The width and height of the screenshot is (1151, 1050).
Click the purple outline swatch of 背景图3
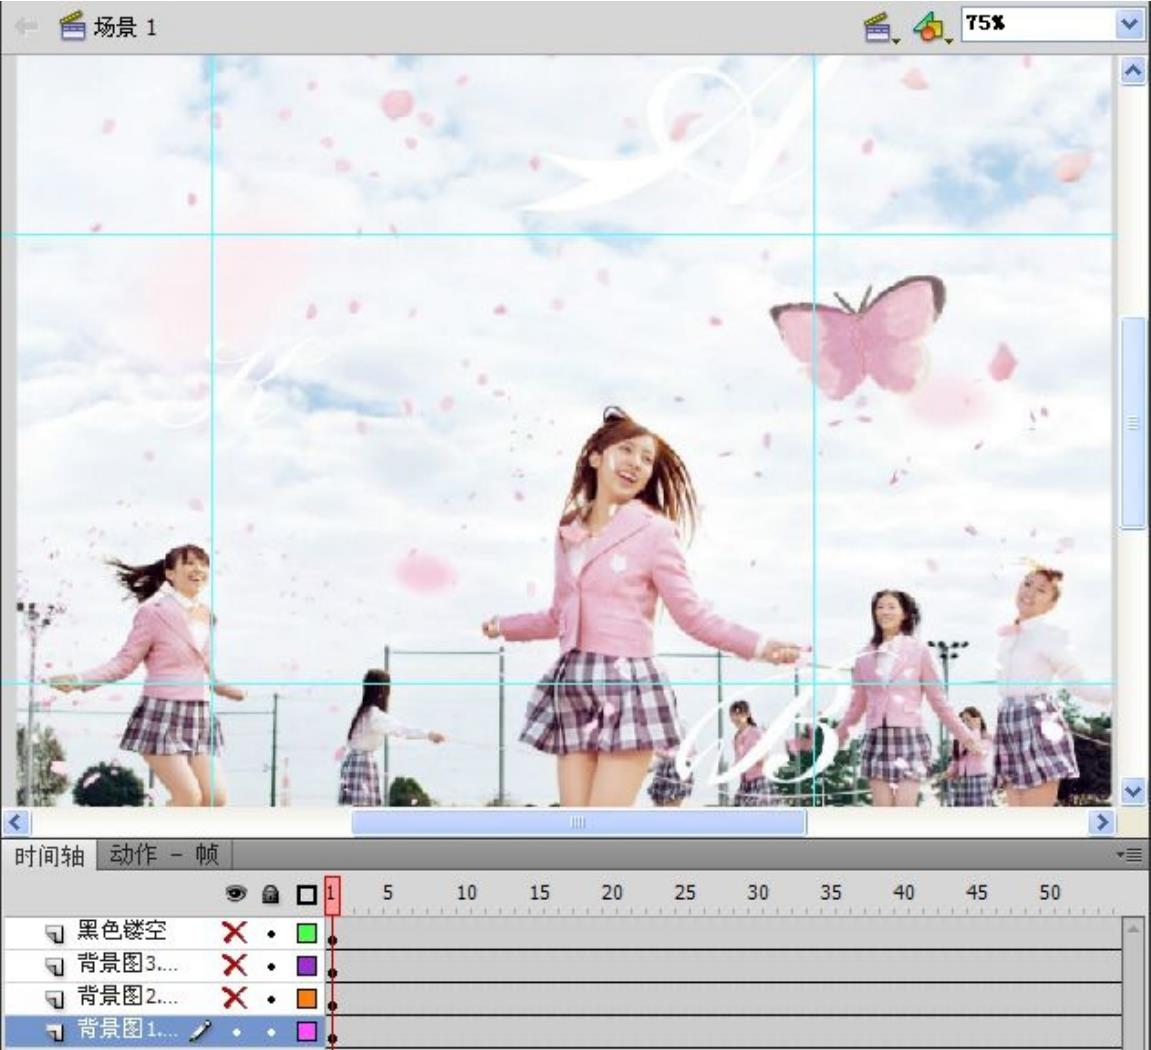point(307,966)
